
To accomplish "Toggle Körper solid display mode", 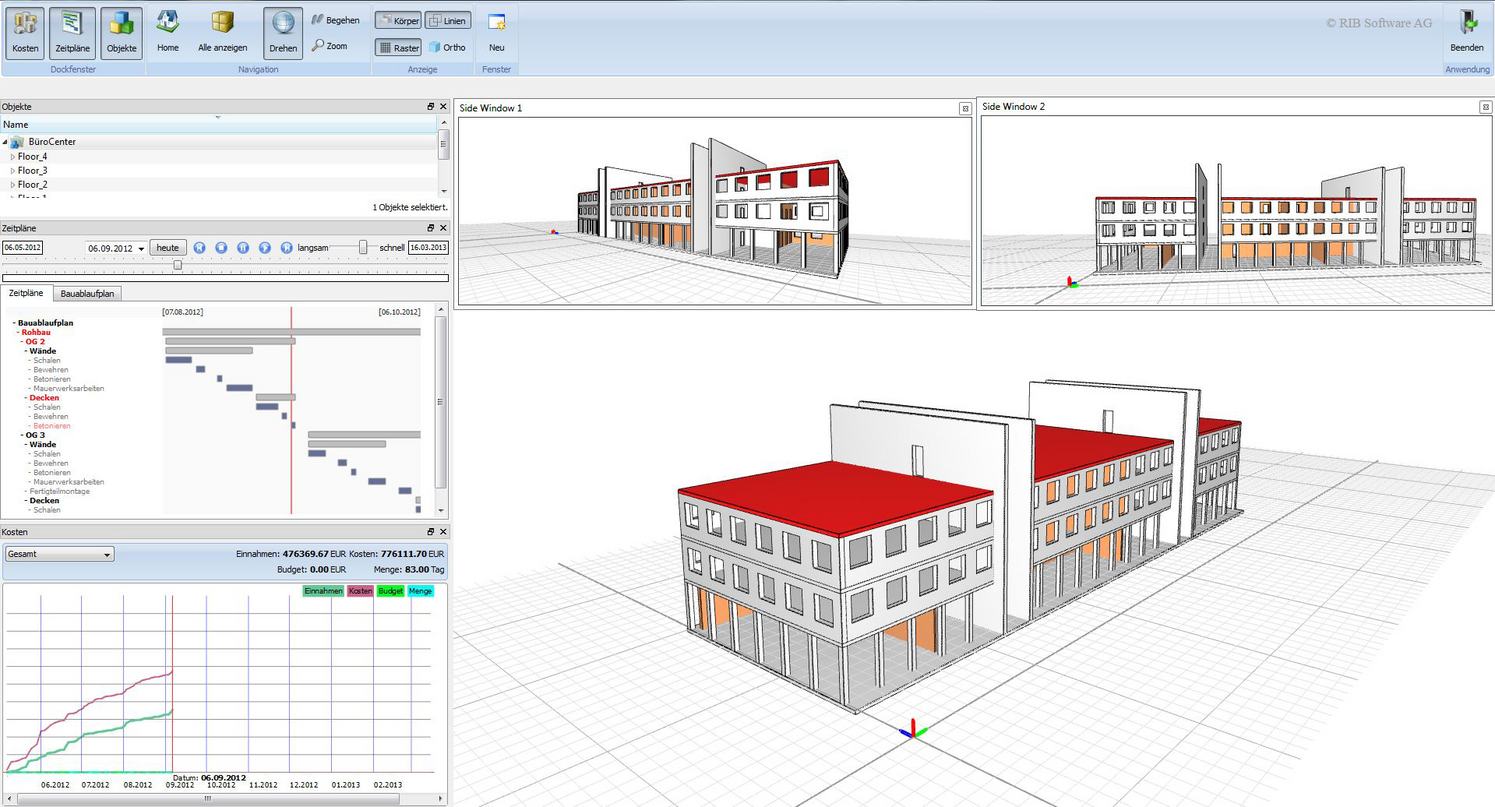I will point(398,20).
